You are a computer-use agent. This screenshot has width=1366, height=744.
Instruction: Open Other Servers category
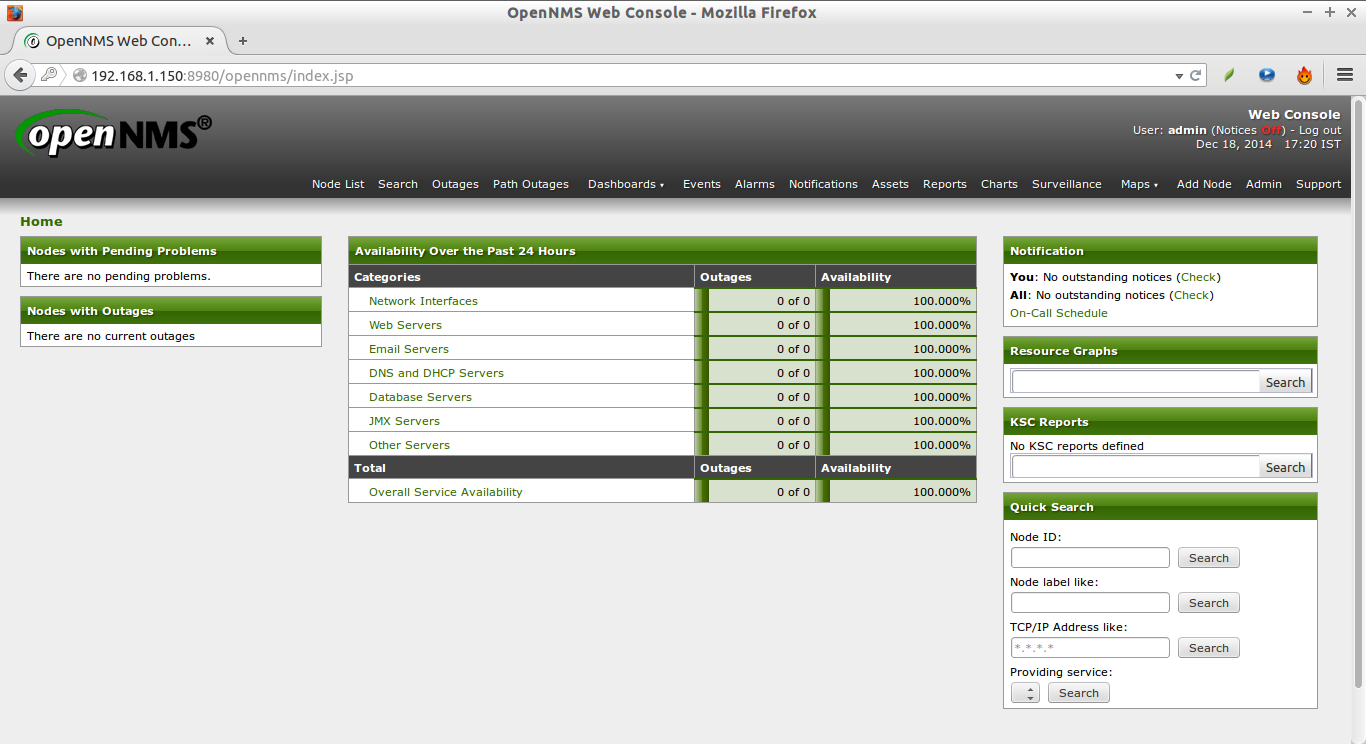tap(409, 445)
